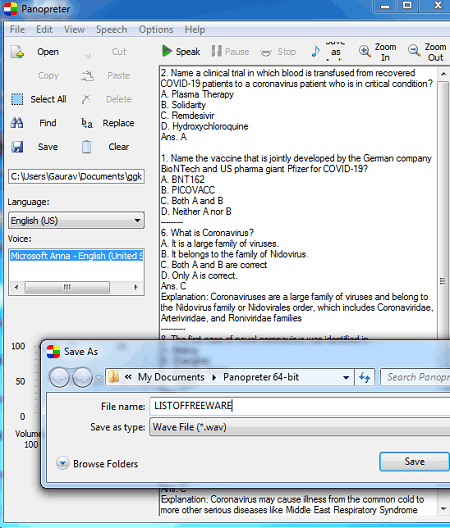Start speech with the Speak play icon

click(x=167, y=51)
